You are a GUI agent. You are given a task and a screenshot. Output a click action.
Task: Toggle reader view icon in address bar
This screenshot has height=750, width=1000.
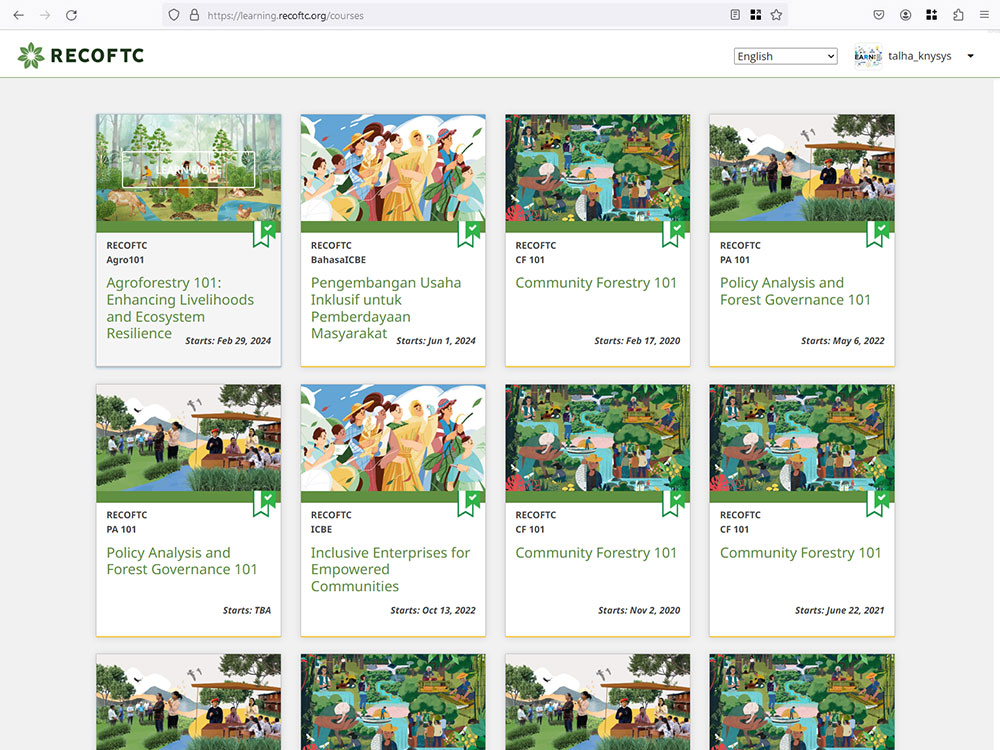(733, 15)
